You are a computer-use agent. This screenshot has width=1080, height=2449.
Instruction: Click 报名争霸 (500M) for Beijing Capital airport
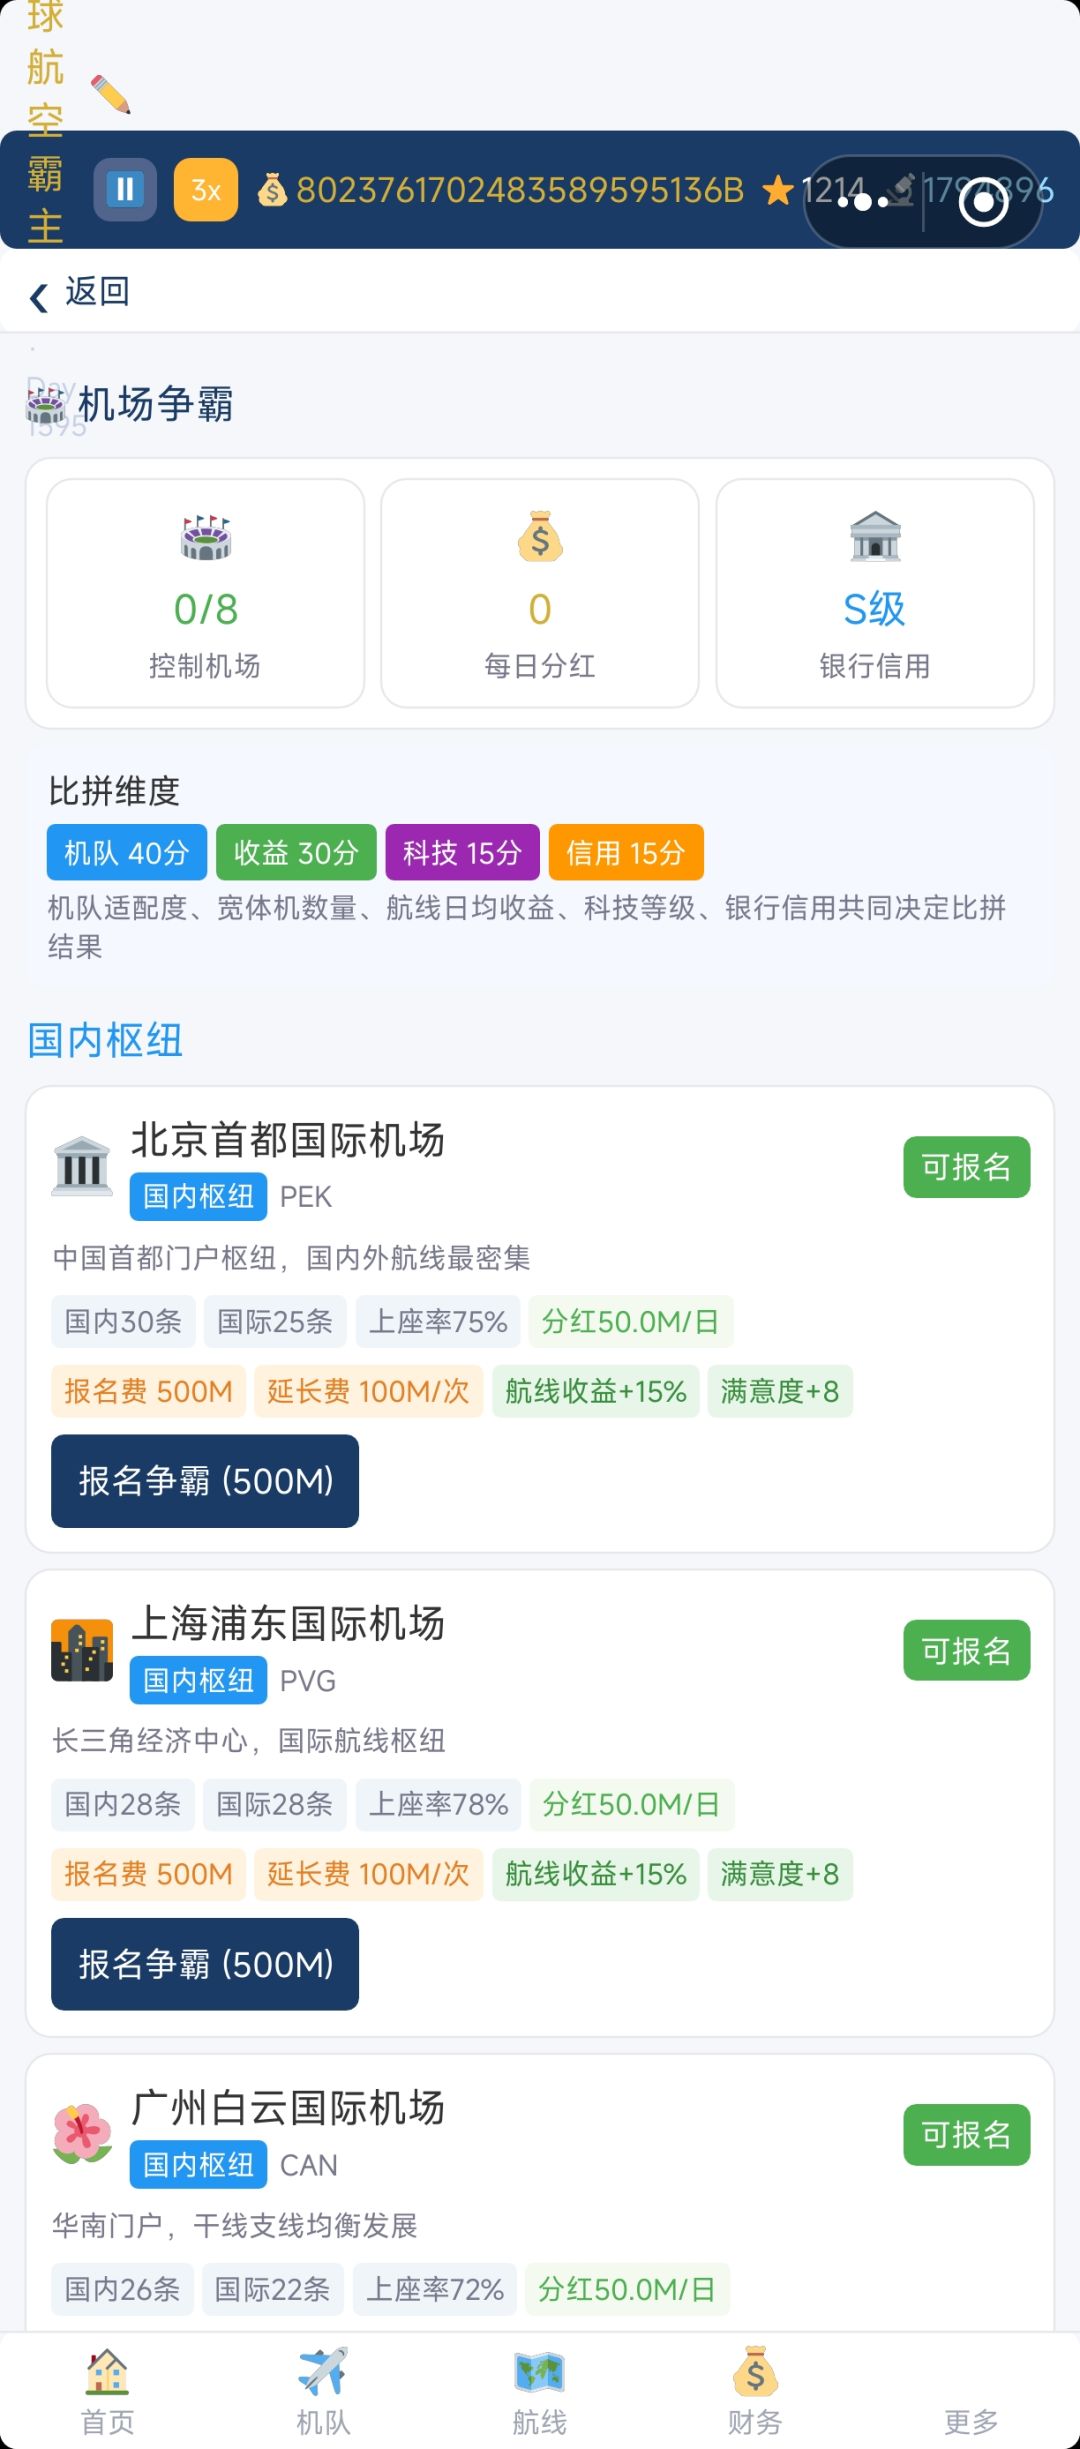(x=205, y=1481)
